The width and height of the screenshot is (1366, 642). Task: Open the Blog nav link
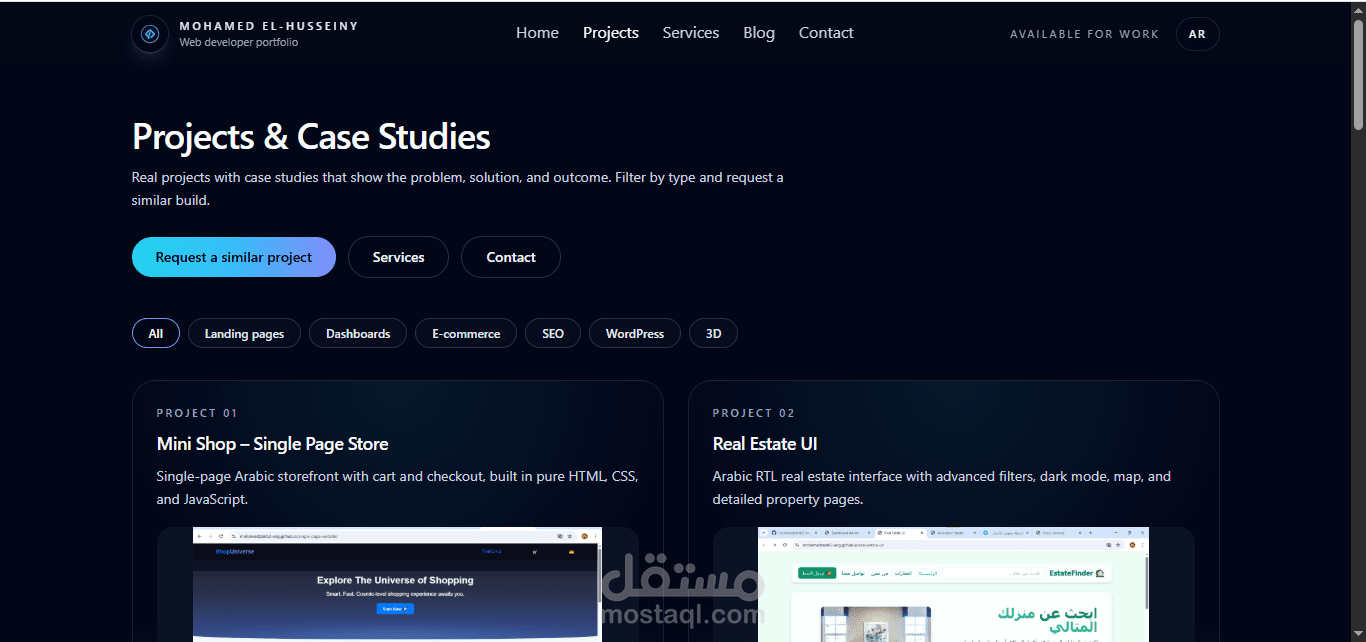[x=759, y=33]
